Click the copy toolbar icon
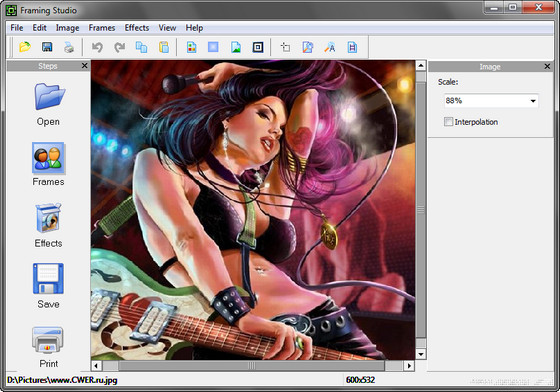 tap(142, 47)
